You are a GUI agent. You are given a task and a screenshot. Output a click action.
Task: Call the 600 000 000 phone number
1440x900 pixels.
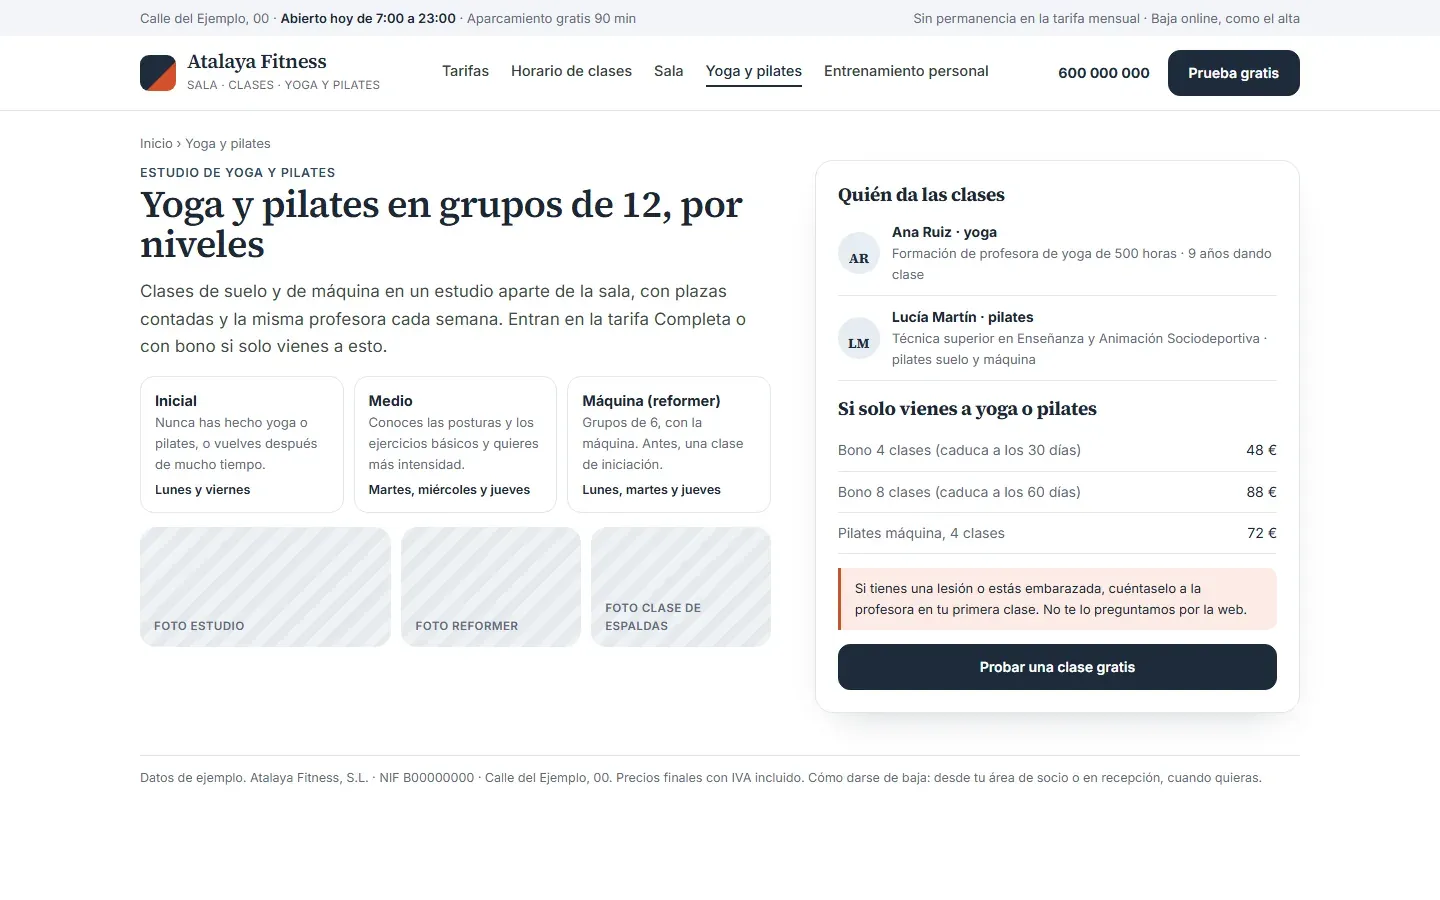point(1104,73)
